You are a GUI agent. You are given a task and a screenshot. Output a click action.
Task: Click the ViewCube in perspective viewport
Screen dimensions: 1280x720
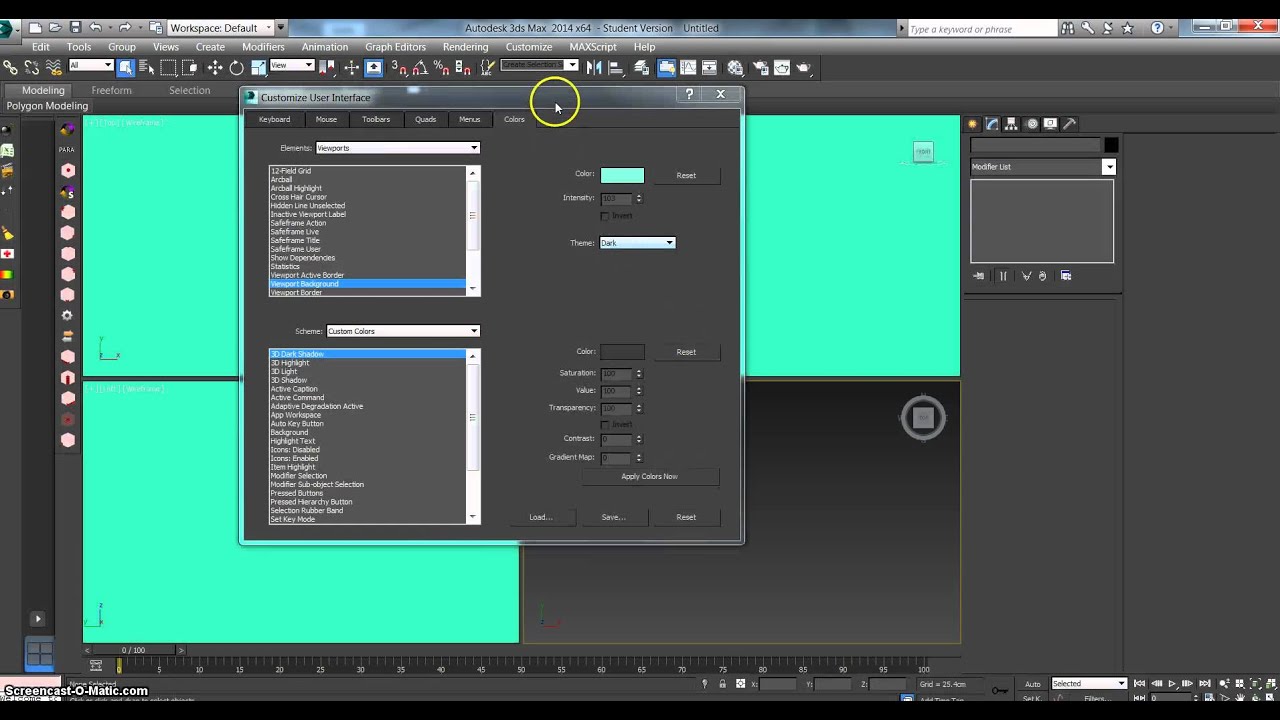pyautogui.click(x=923, y=417)
